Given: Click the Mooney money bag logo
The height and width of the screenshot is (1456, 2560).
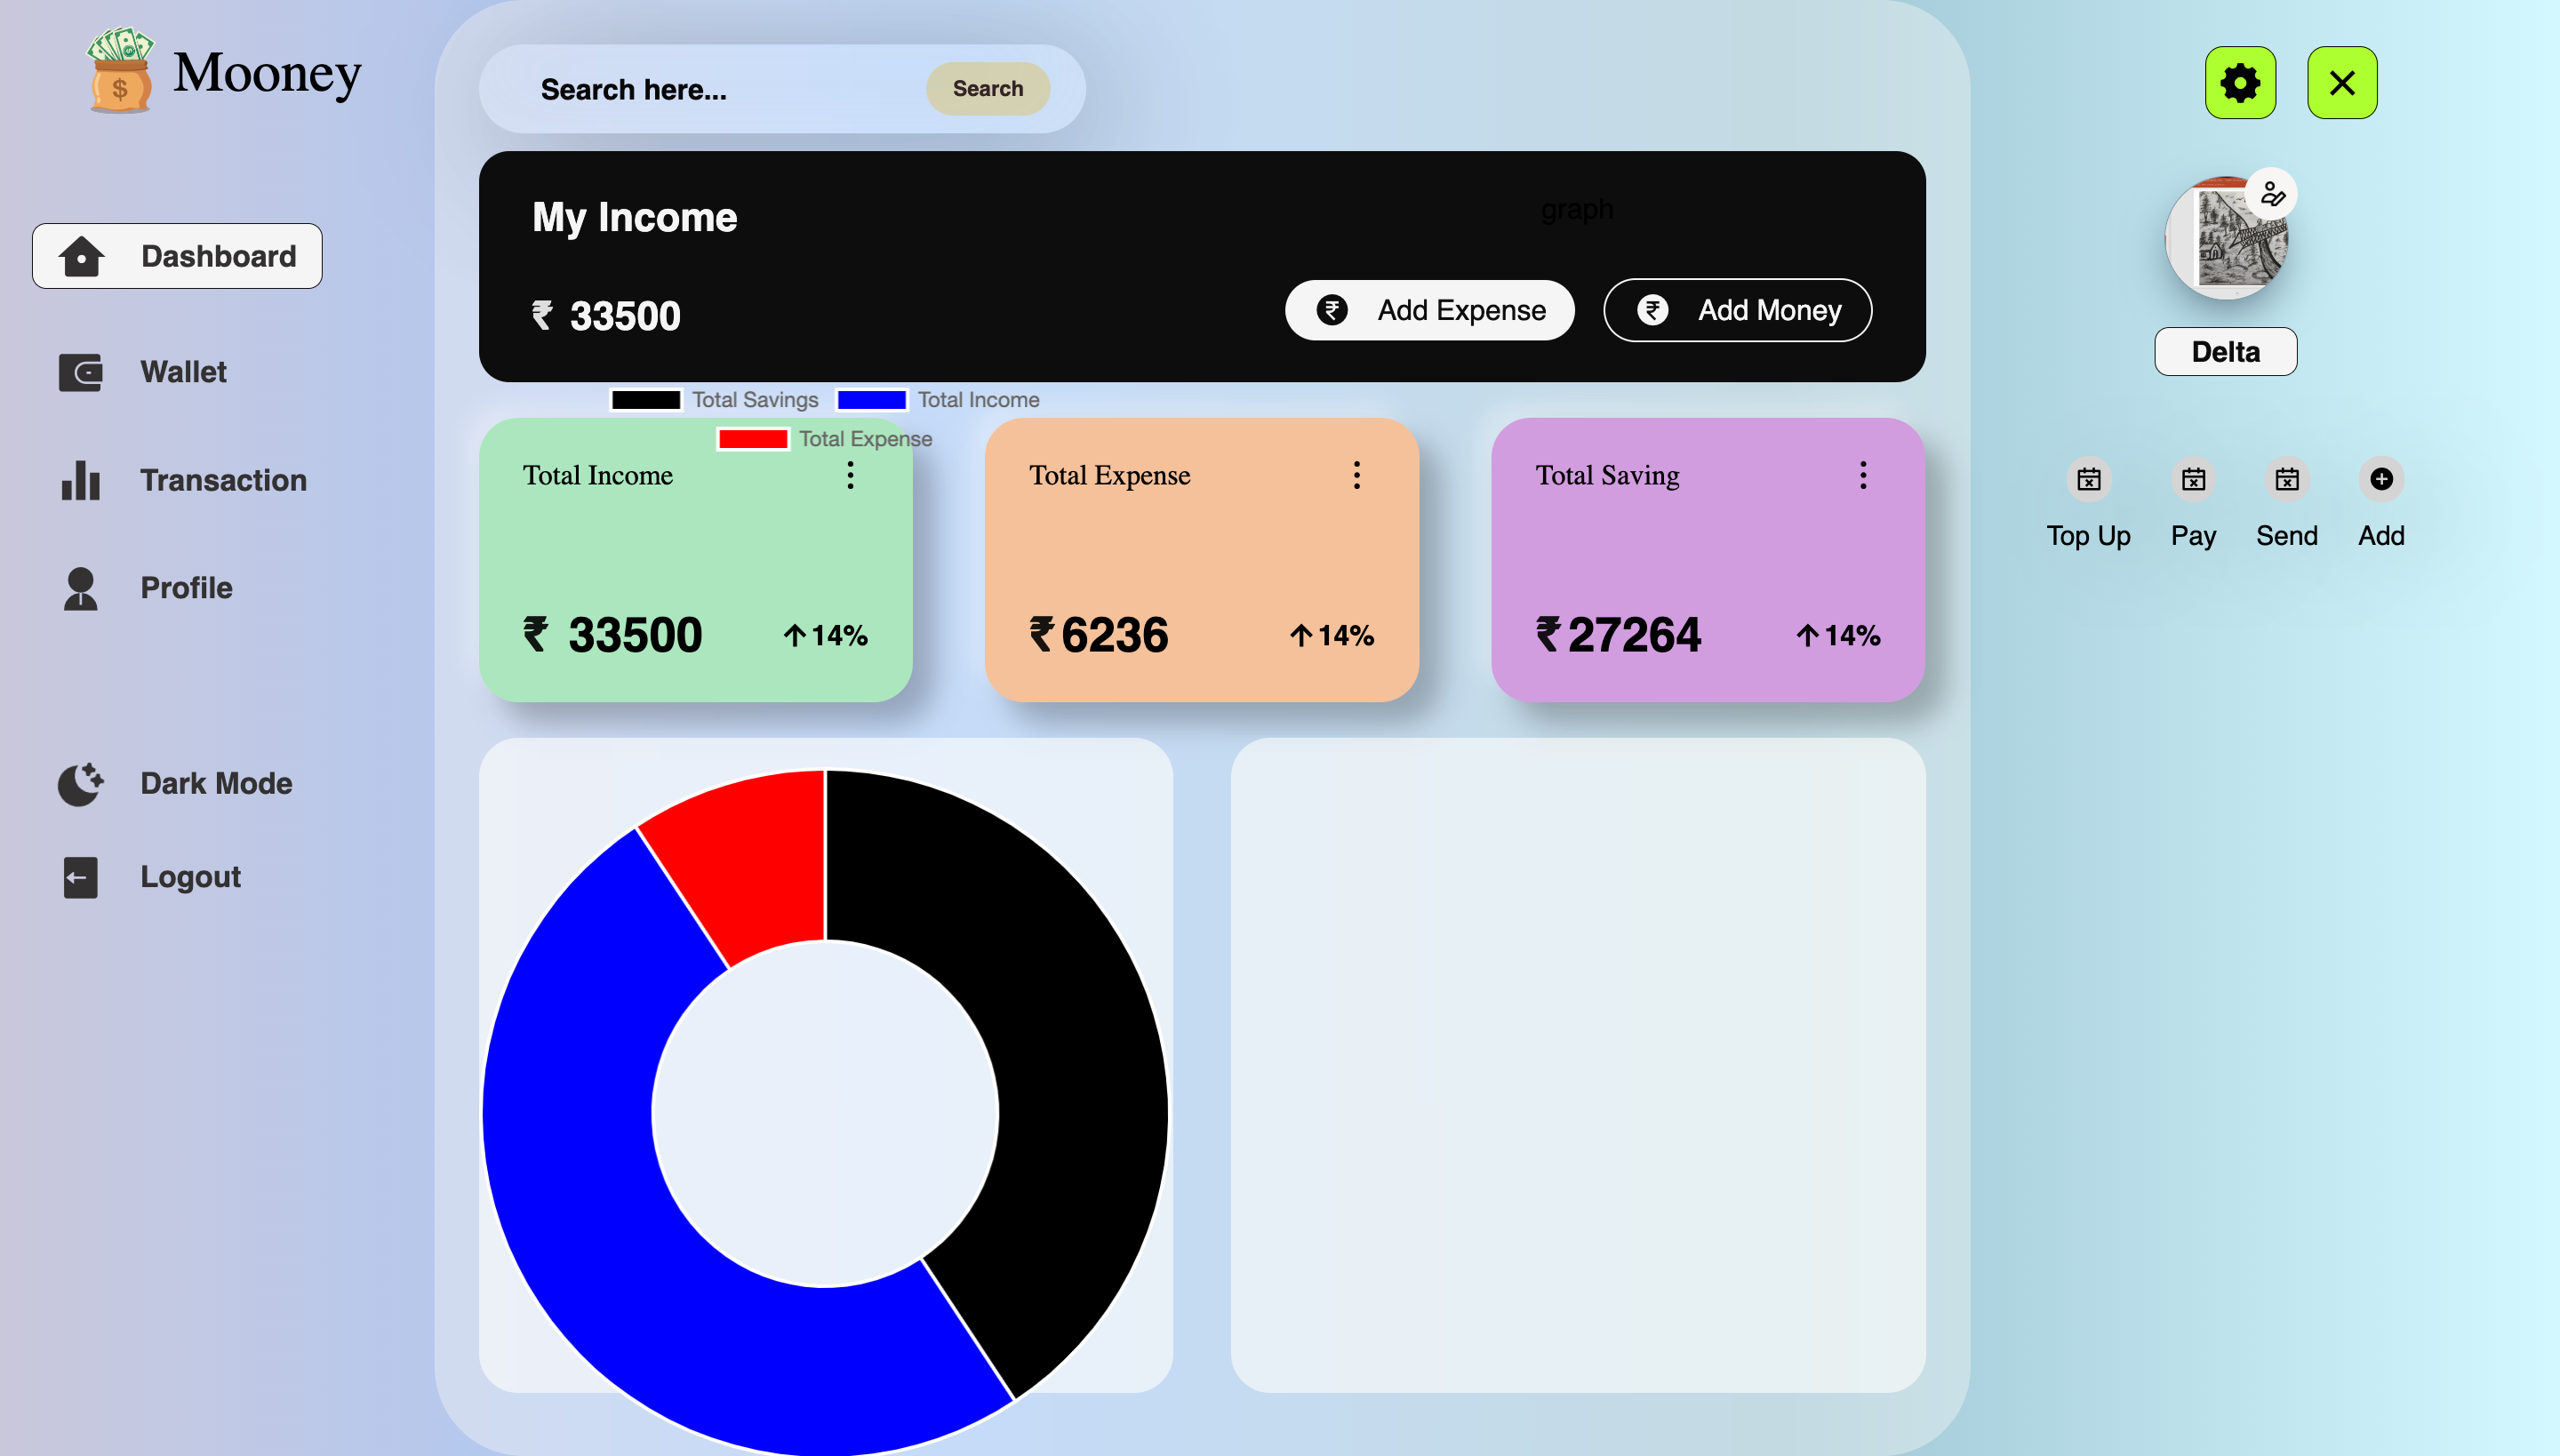Looking at the screenshot, I should click(x=120, y=72).
